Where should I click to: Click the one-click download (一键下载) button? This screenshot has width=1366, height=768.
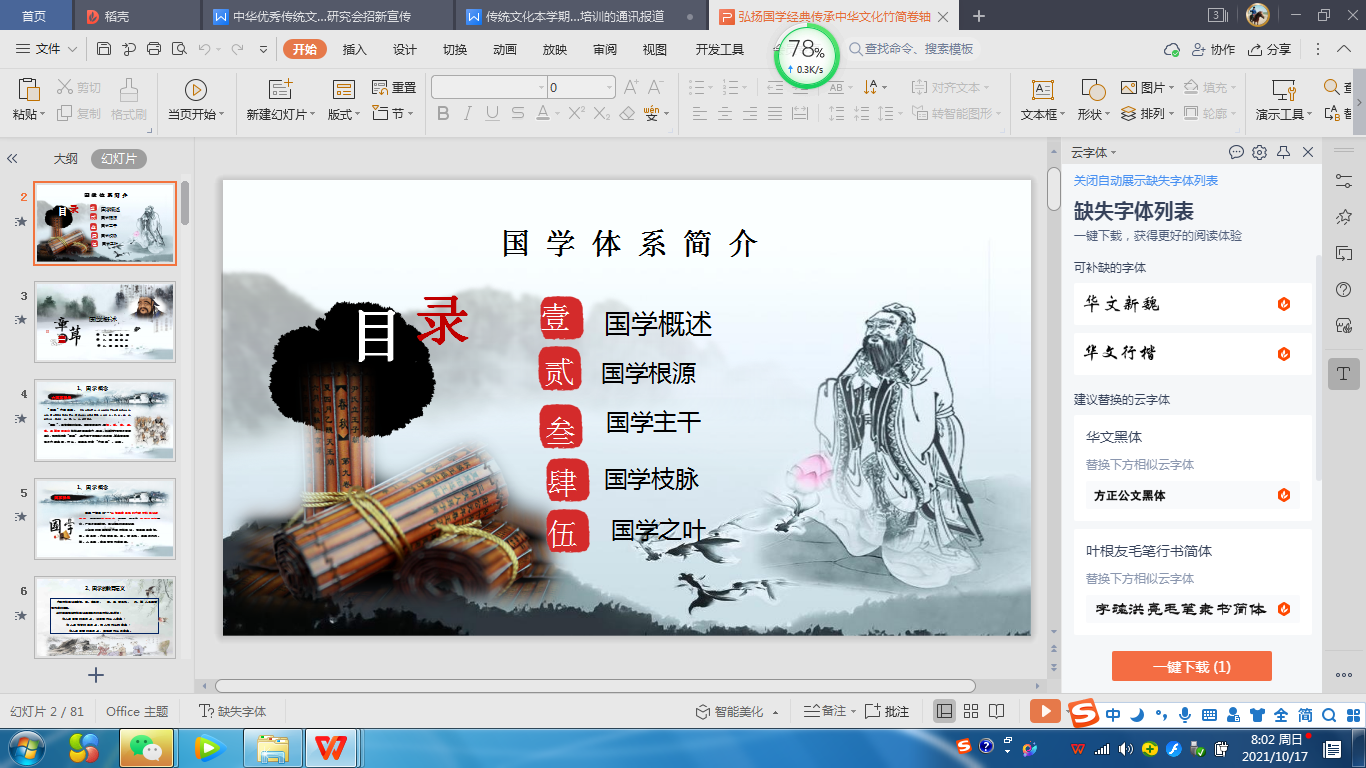click(x=1191, y=666)
